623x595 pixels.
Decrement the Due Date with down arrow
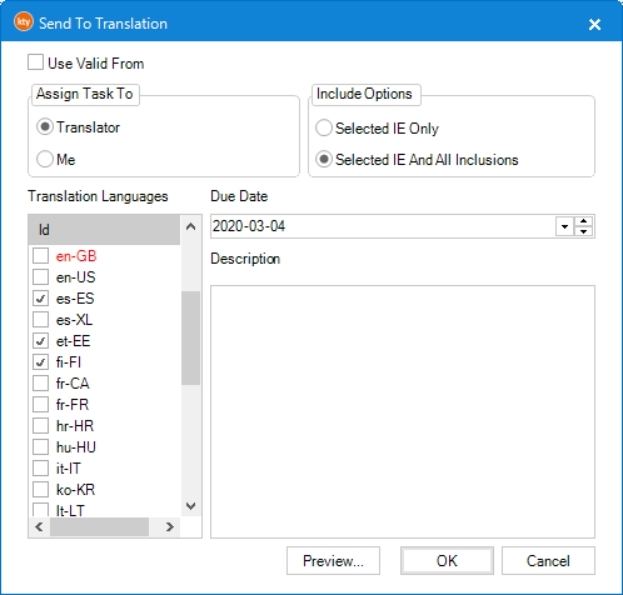(x=585, y=232)
